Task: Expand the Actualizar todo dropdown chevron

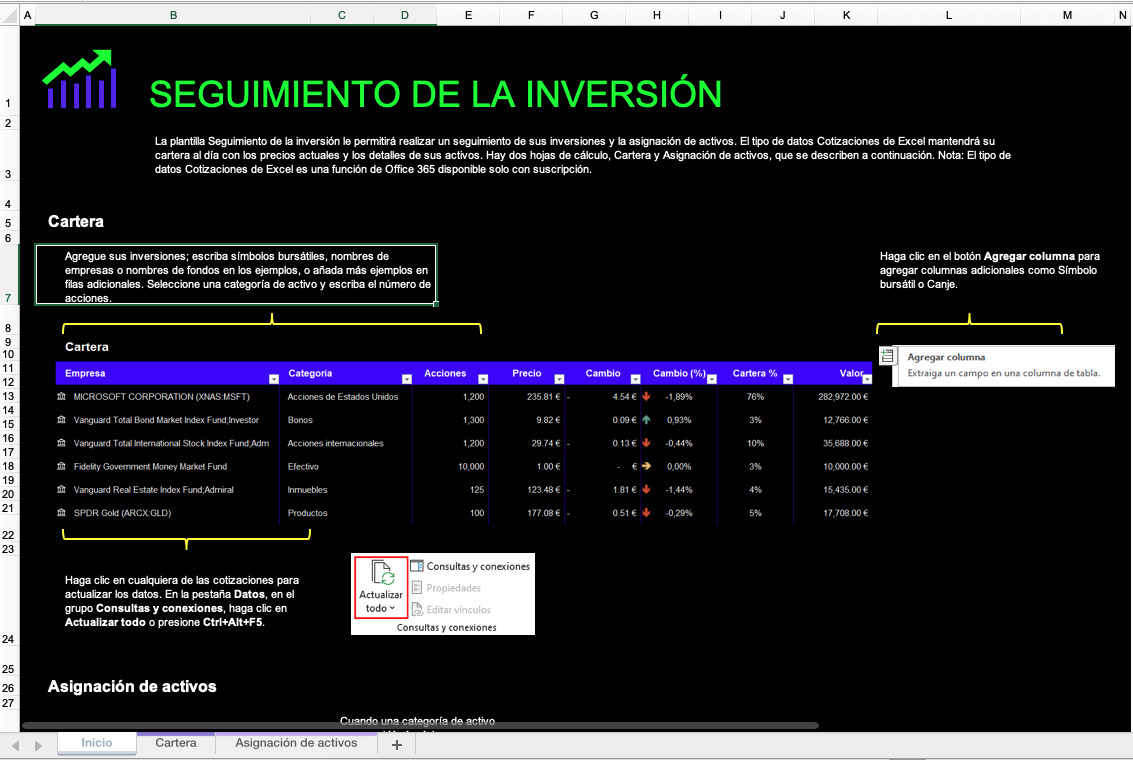Action: tap(392, 608)
